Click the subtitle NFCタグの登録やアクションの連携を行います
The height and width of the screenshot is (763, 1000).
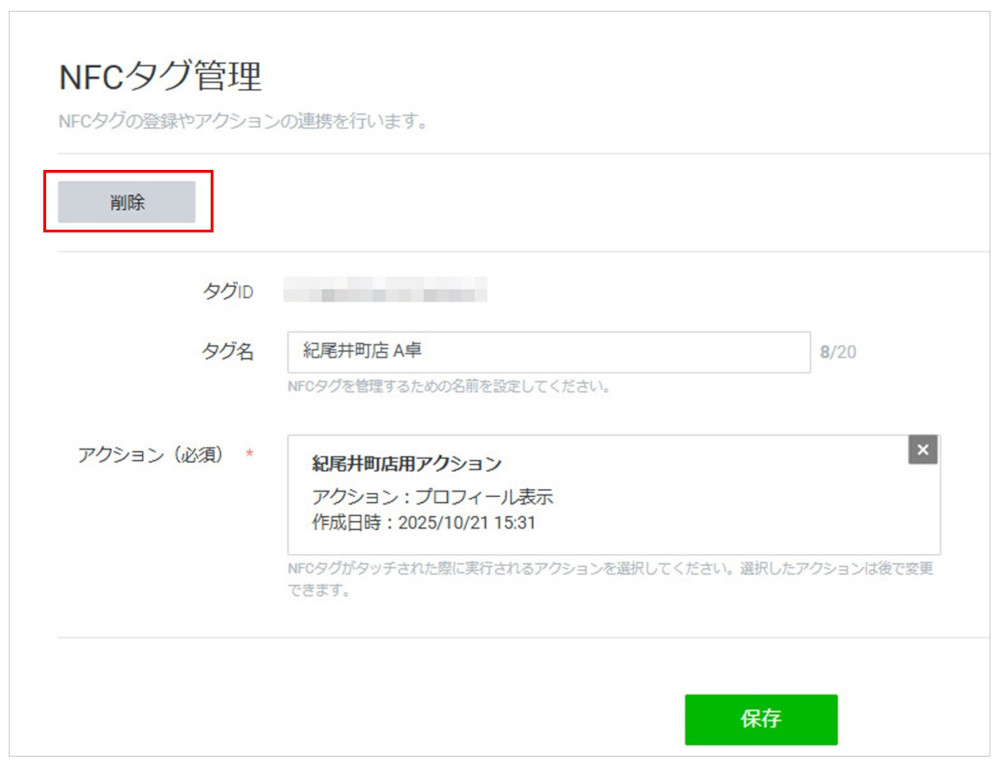pyautogui.click(x=243, y=123)
